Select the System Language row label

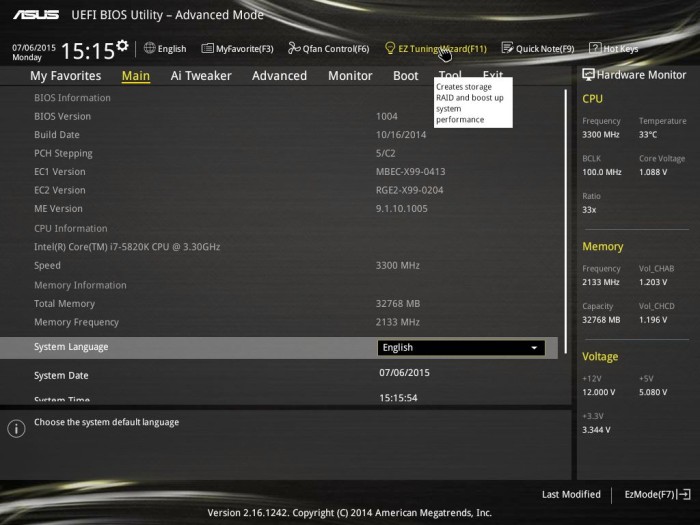click(71, 347)
